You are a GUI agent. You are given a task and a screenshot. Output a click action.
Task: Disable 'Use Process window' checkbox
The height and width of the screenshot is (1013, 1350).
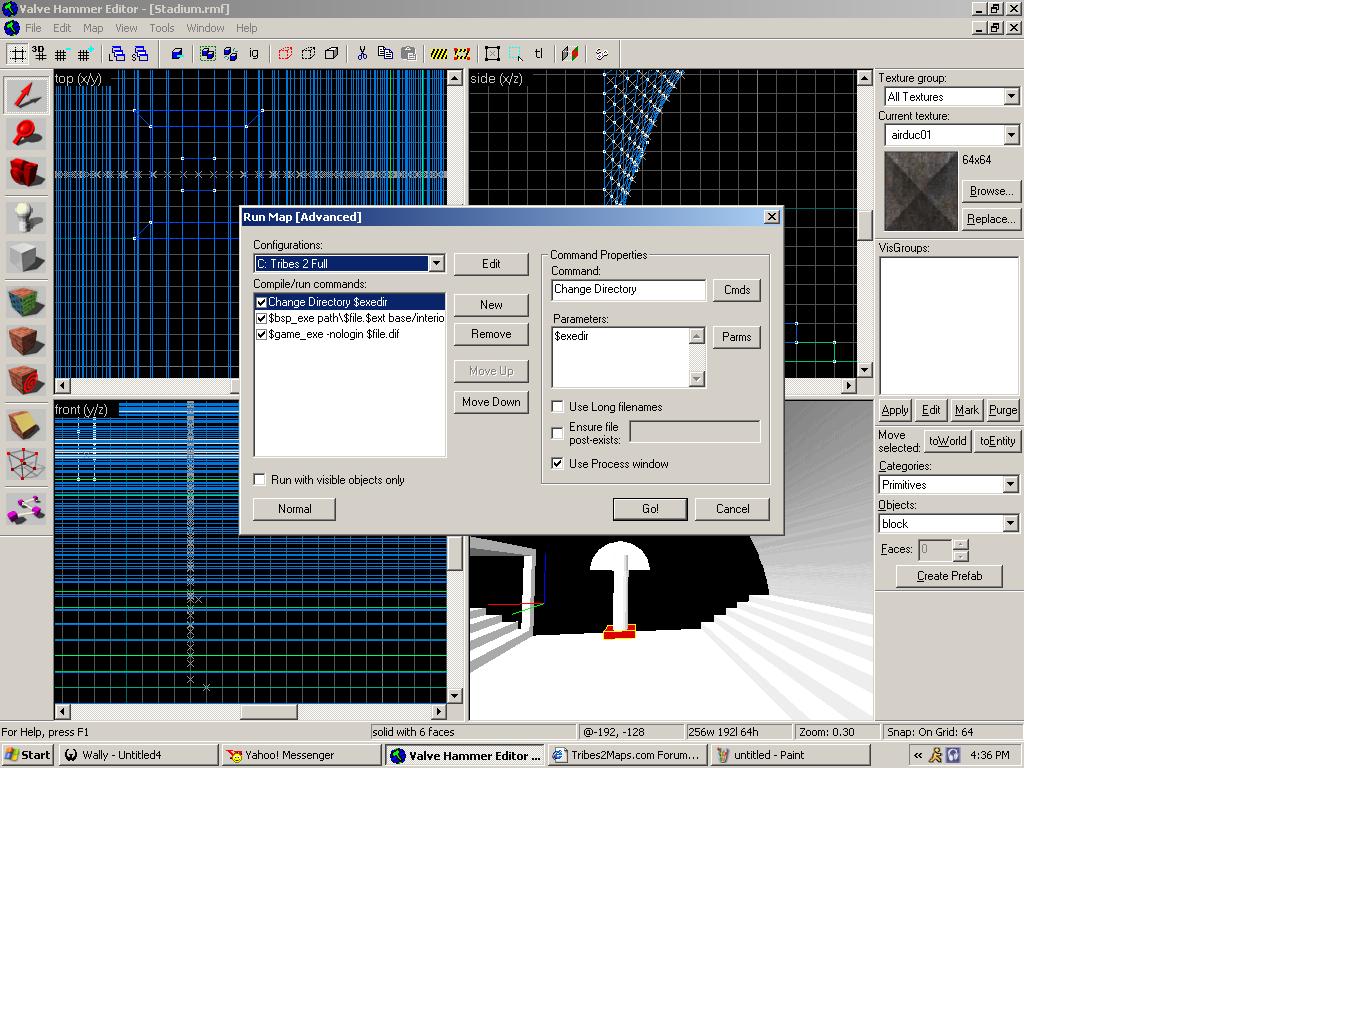tap(558, 464)
